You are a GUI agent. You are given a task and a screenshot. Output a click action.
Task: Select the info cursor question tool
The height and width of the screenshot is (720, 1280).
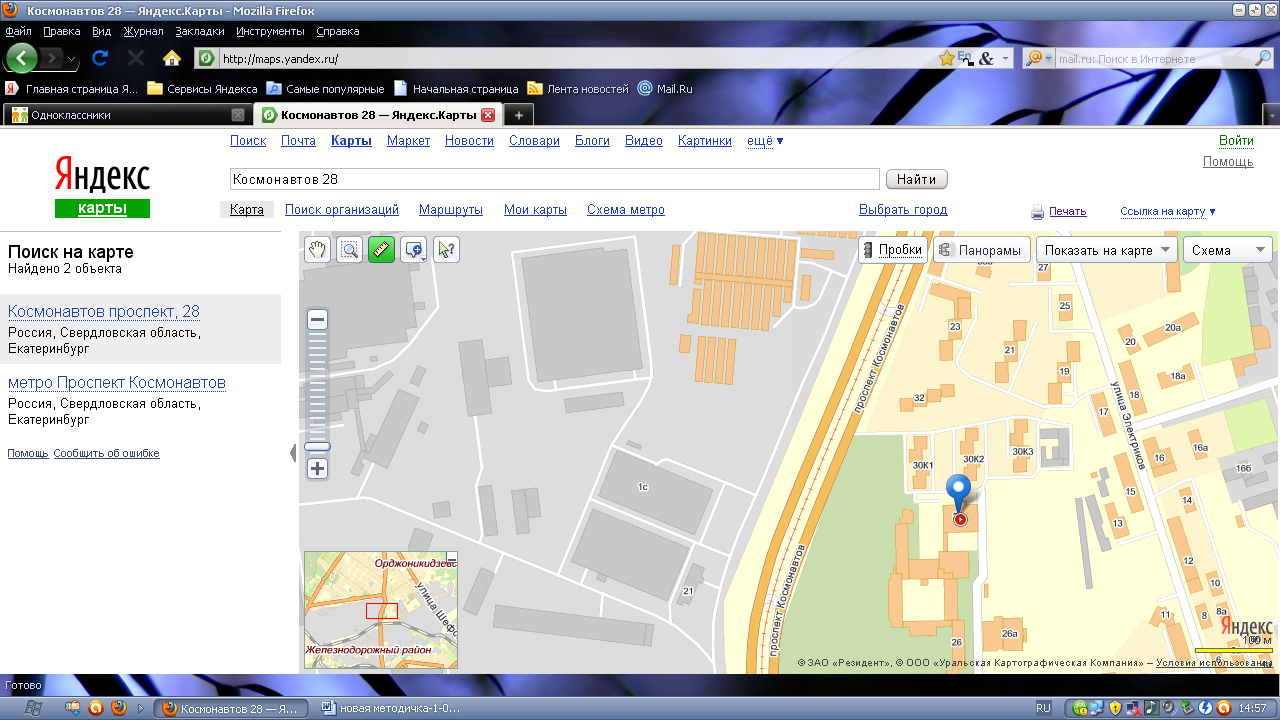[446, 250]
